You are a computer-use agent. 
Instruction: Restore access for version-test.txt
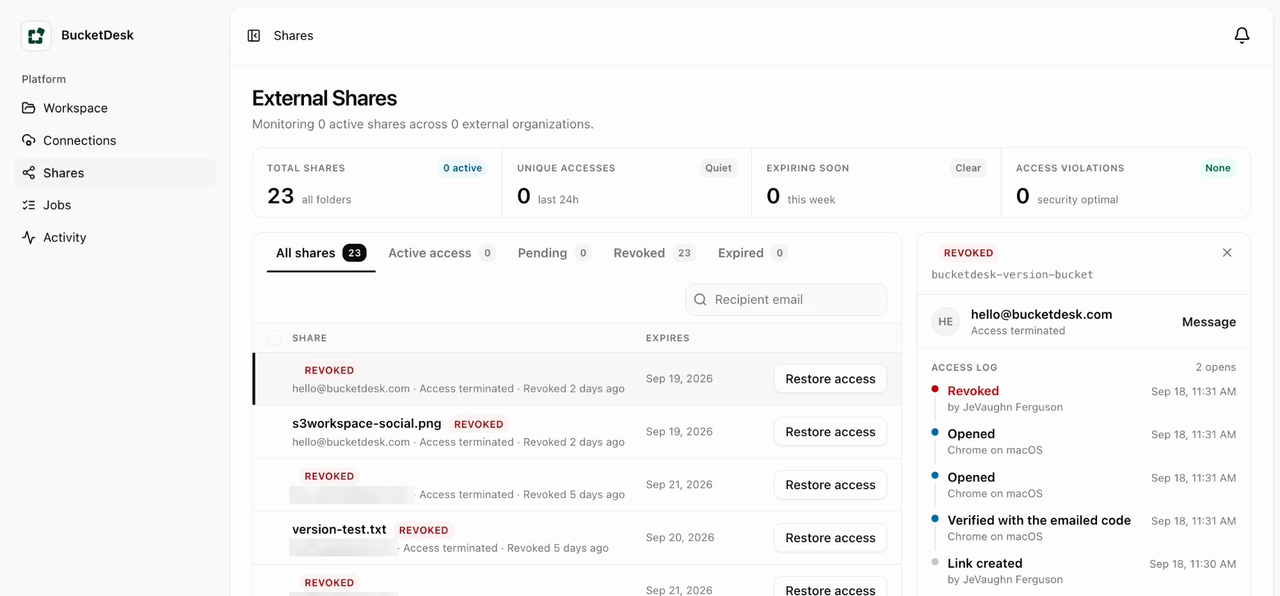pyautogui.click(x=830, y=538)
